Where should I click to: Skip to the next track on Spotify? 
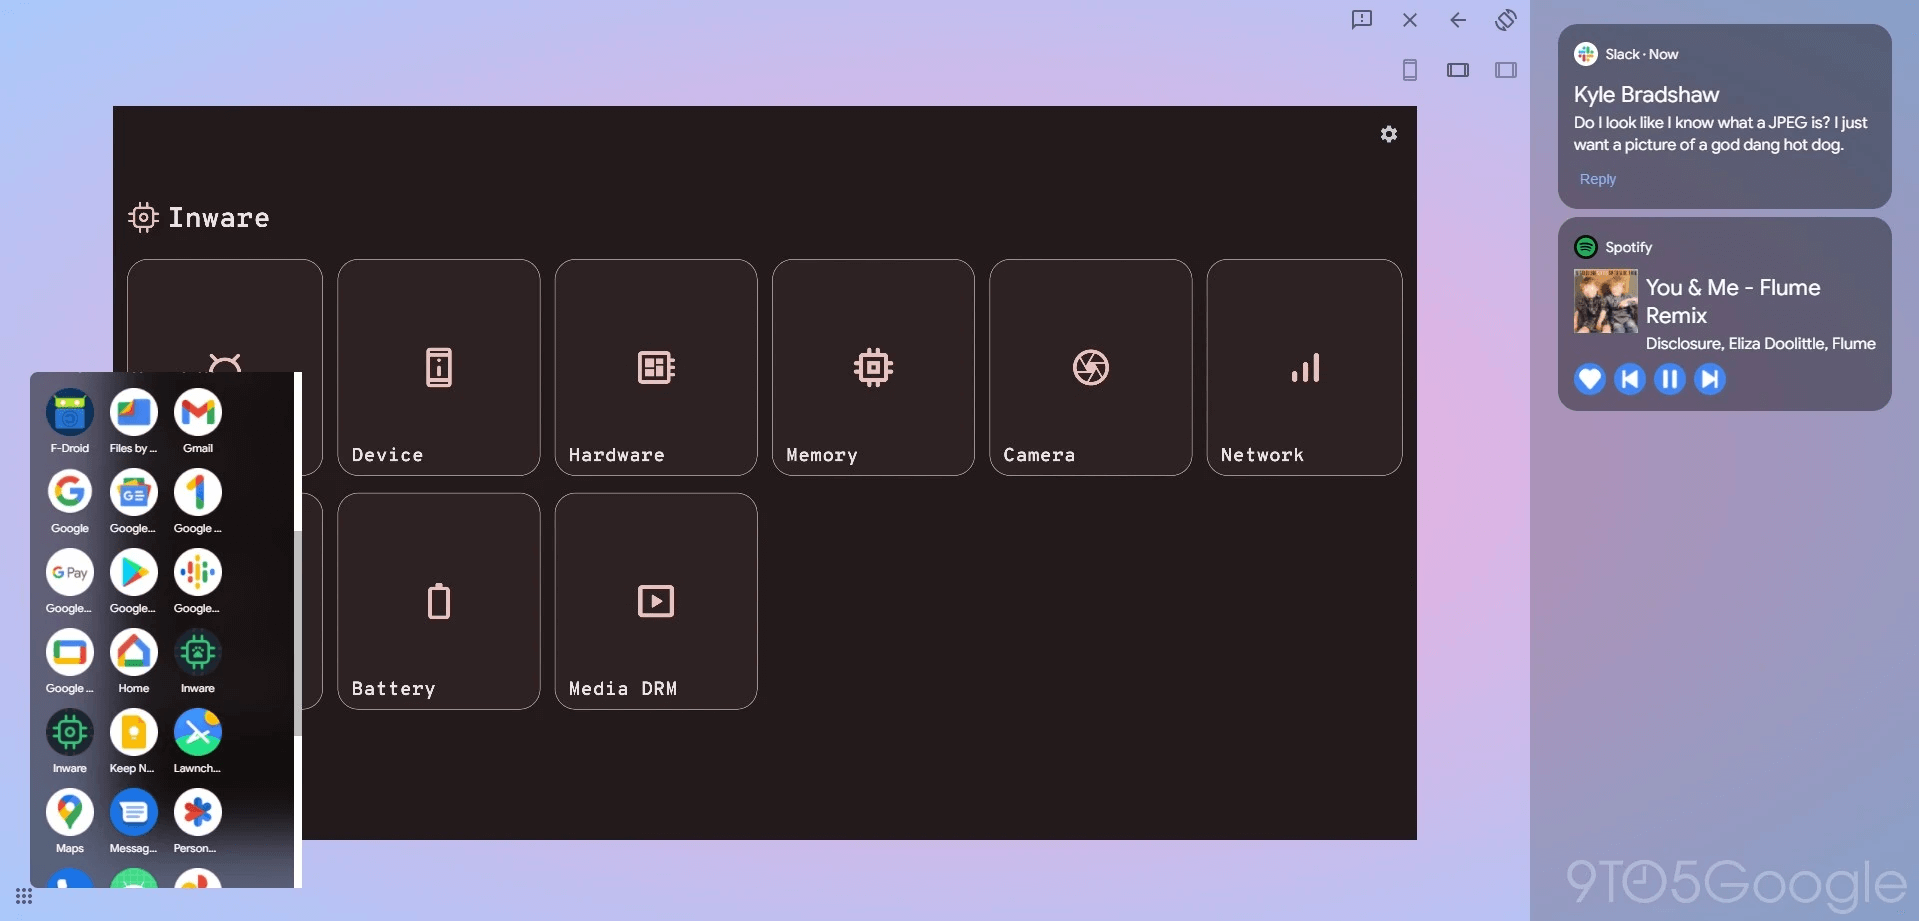click(1710, 379)
